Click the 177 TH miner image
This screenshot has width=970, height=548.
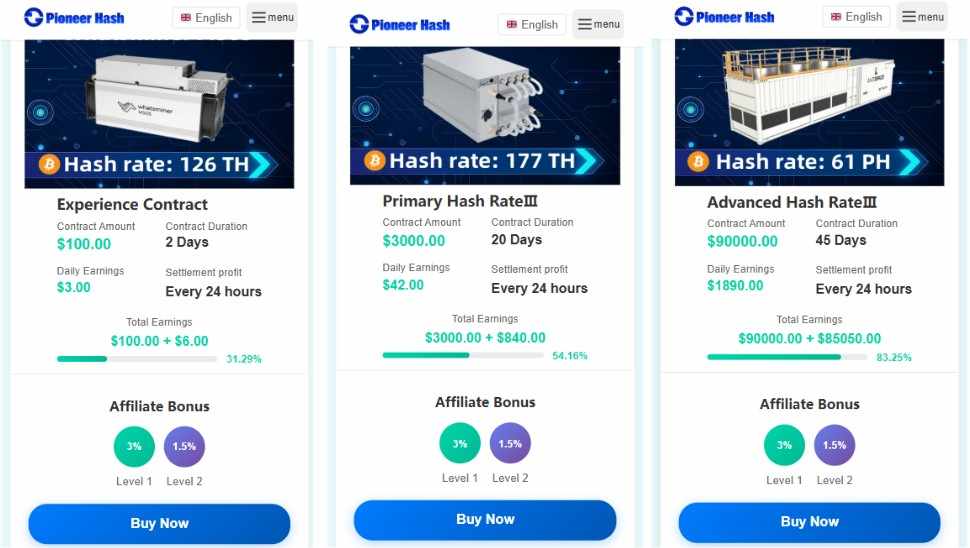tap(485, 115)
